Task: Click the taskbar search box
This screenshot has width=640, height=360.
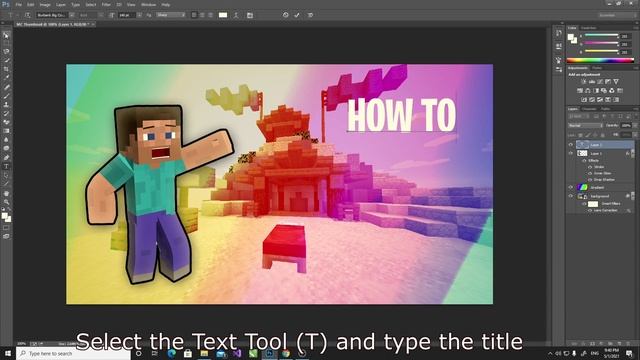Action: click(73, 353)
